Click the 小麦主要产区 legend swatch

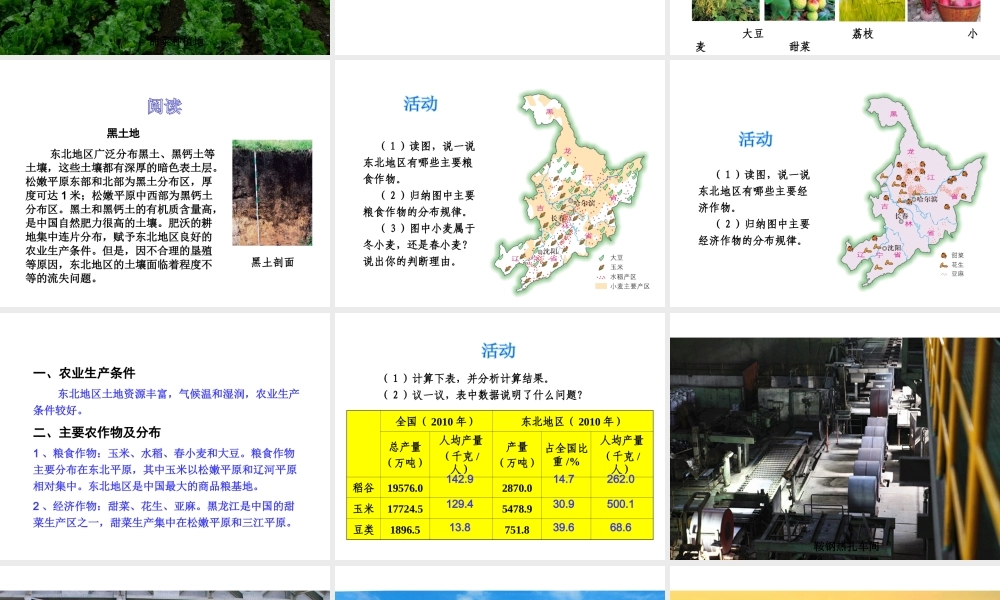pos(600,286)
